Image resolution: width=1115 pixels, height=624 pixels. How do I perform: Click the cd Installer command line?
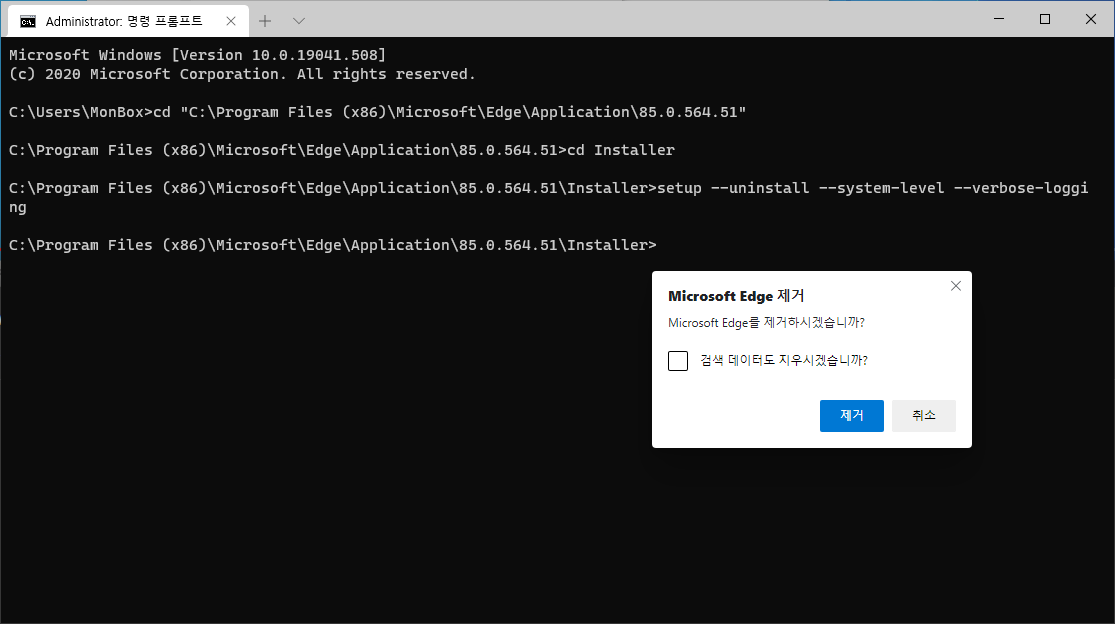click(x=342, y=150)
